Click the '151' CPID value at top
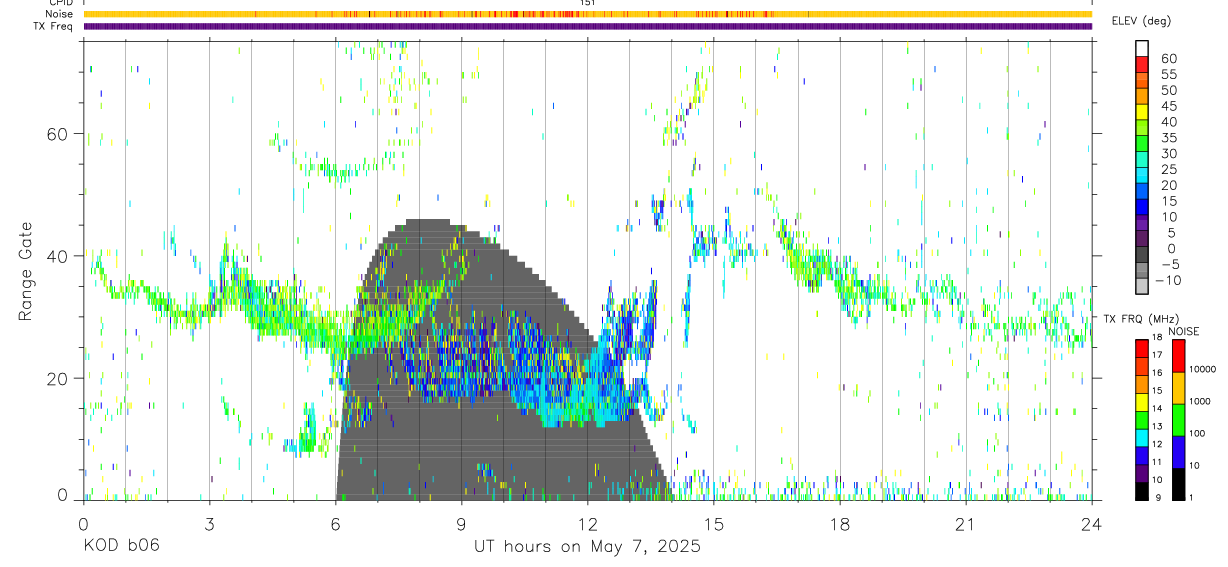The height and width of the screenshot is (567, 1228). [x=588, y=4]
